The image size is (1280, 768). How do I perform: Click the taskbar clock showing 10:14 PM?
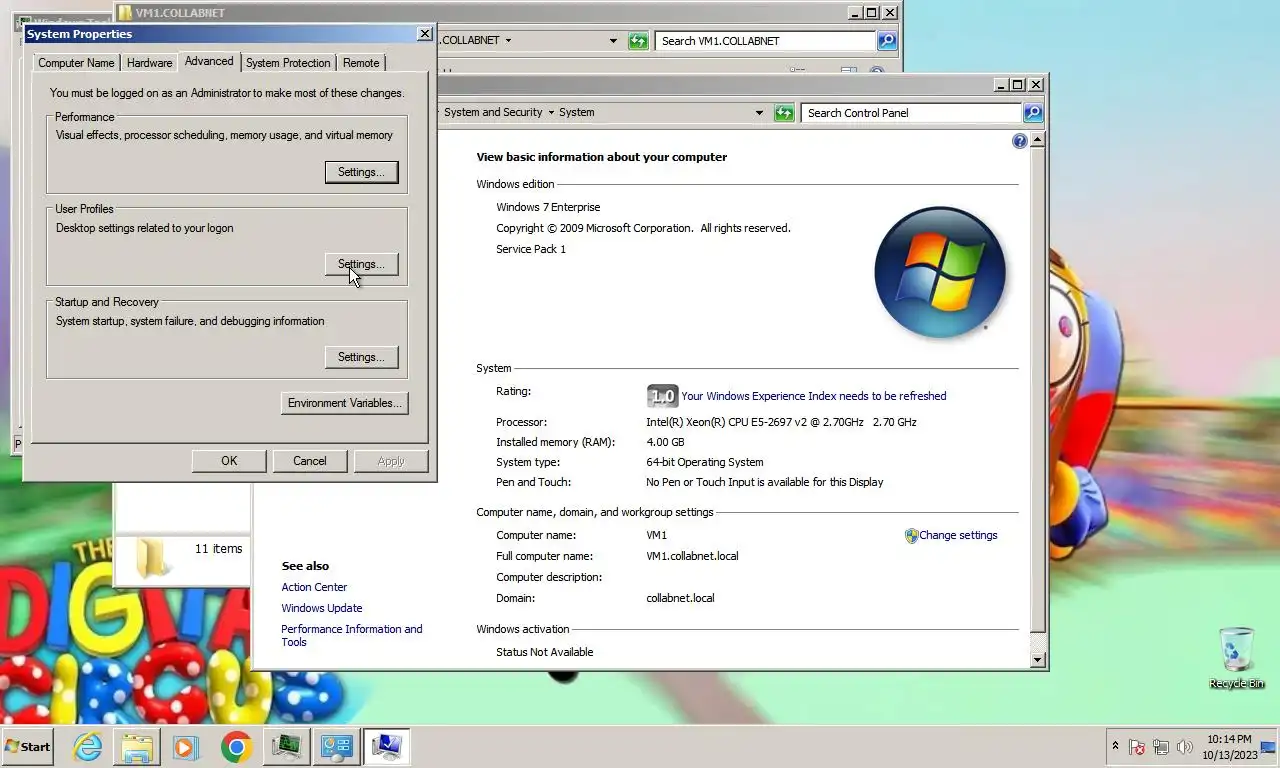[1229, 747]
